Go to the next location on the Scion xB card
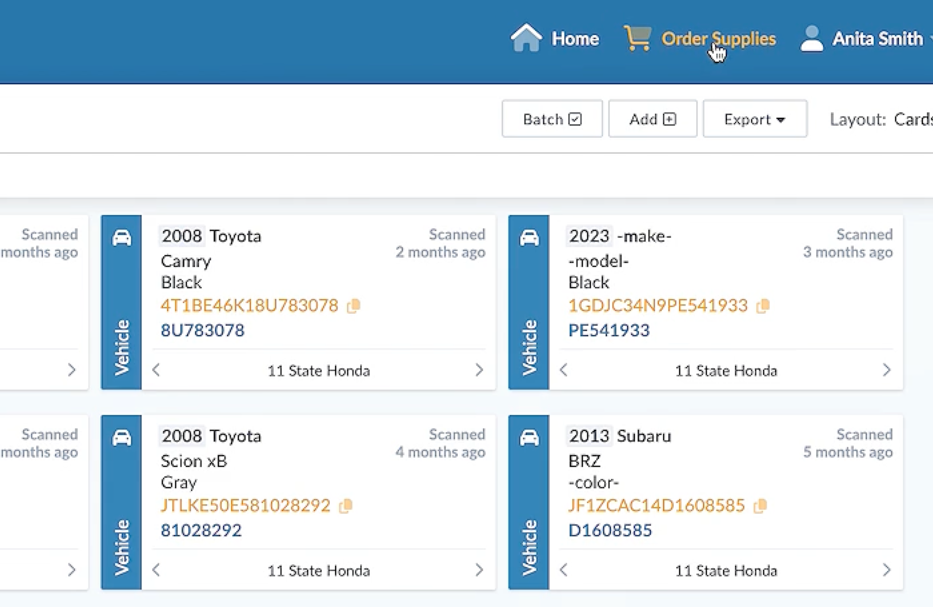Viewport: 933px width, 607px height. coord(479,570)
